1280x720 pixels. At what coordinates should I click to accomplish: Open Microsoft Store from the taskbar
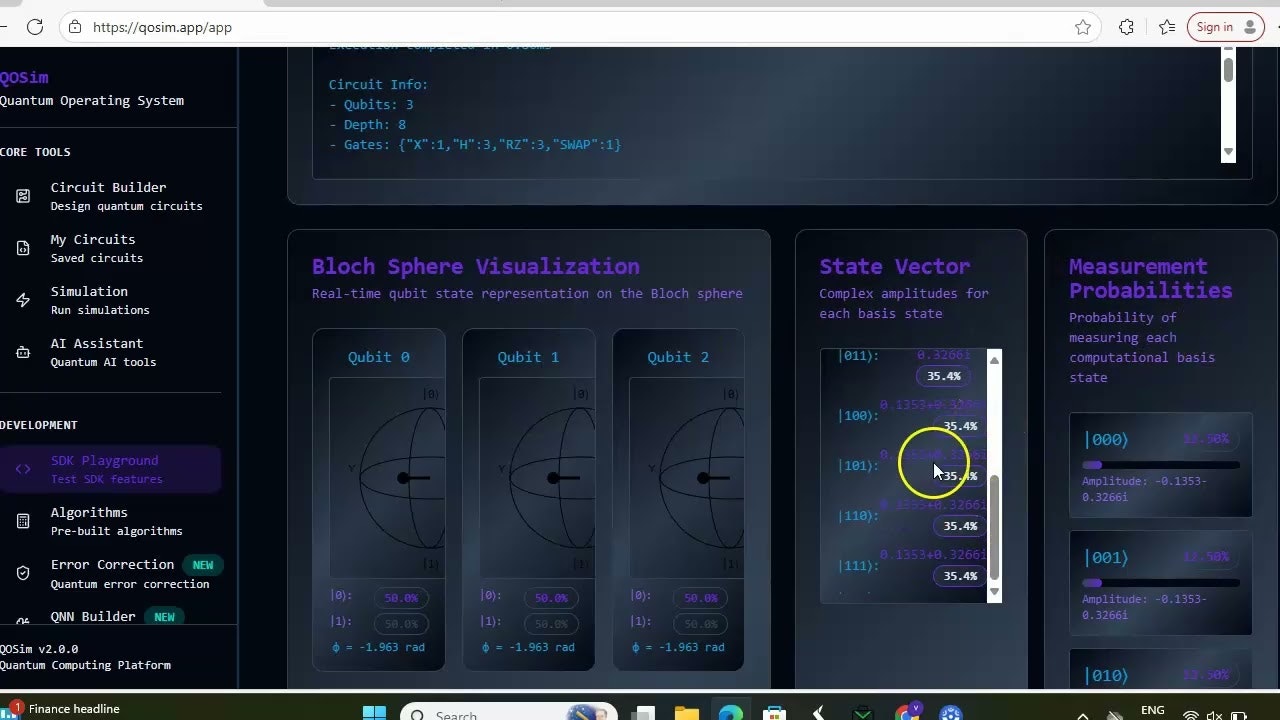pos(775,713)
